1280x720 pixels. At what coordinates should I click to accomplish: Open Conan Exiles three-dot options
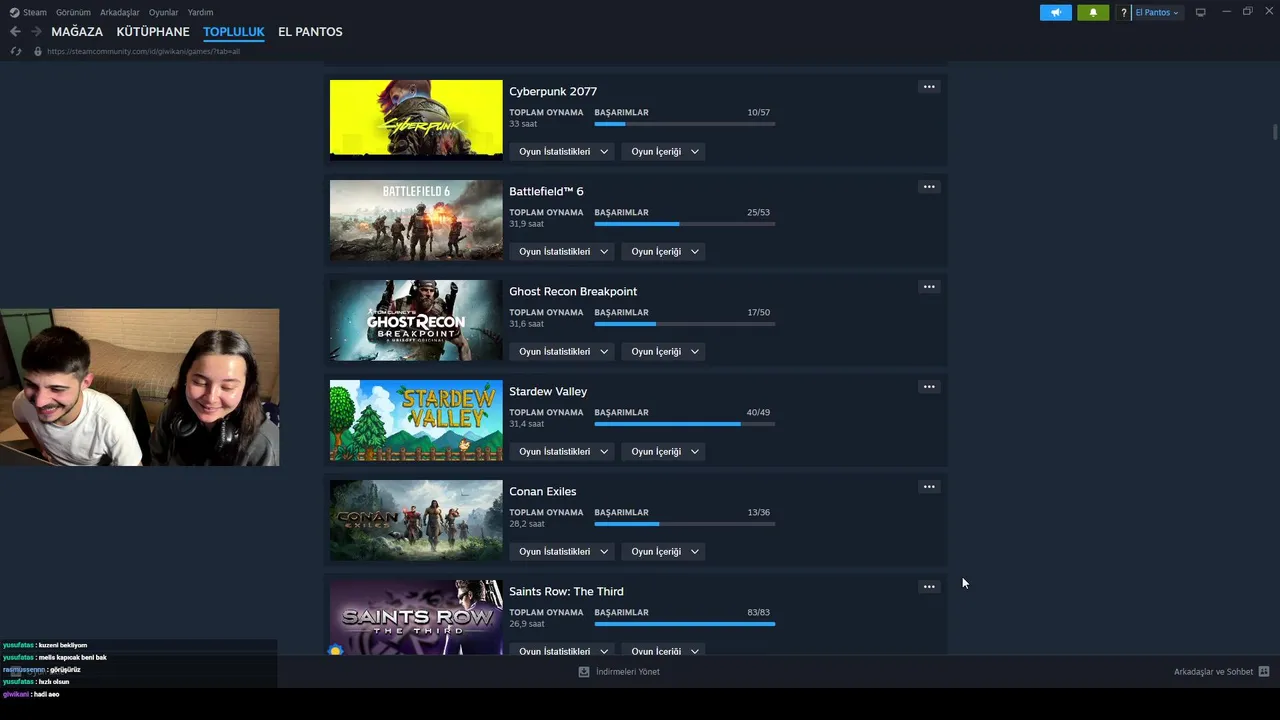pyautogui.click(x=929, y=487)
